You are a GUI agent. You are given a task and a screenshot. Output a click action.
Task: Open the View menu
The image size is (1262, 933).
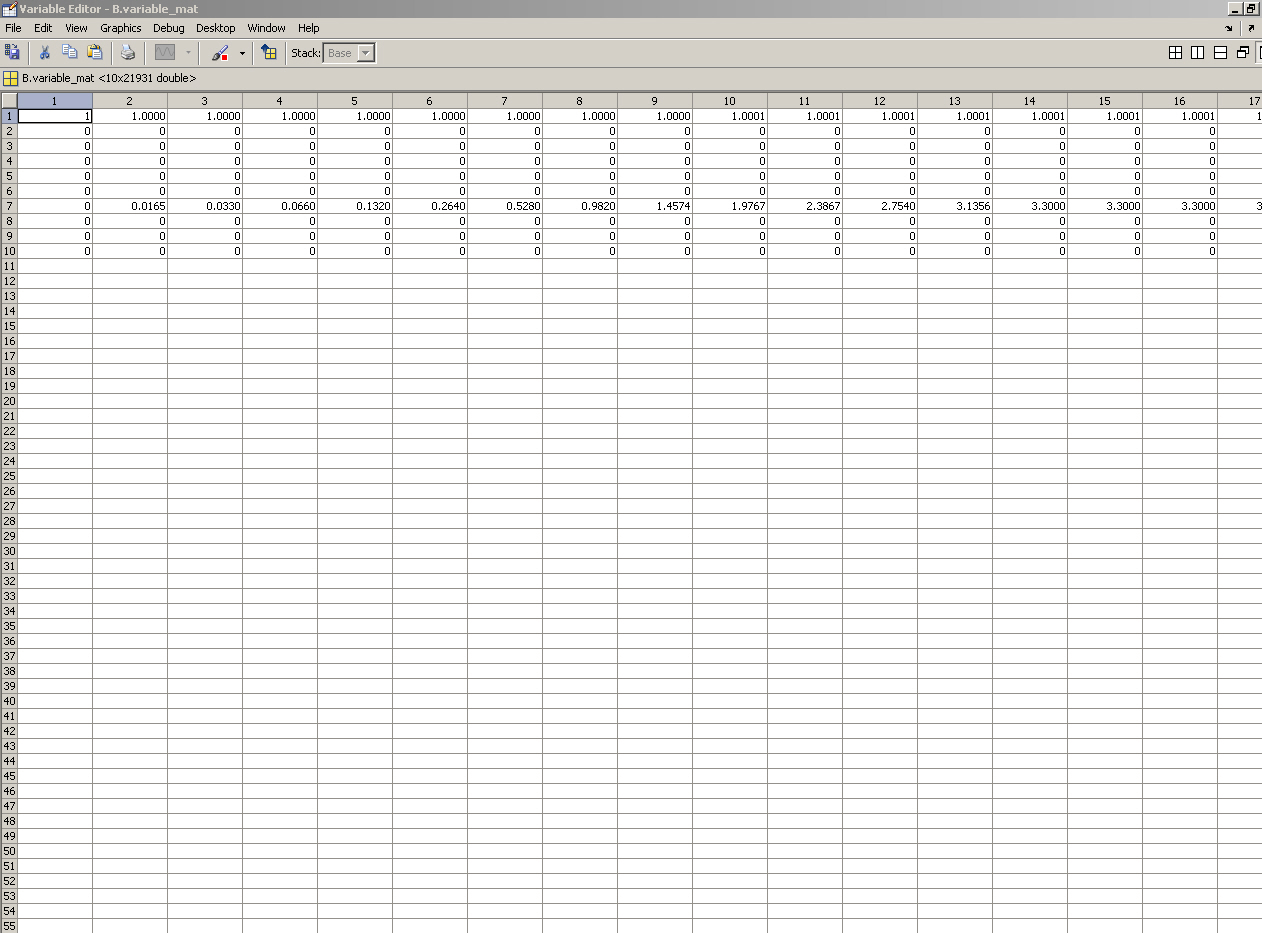point(76,28)
